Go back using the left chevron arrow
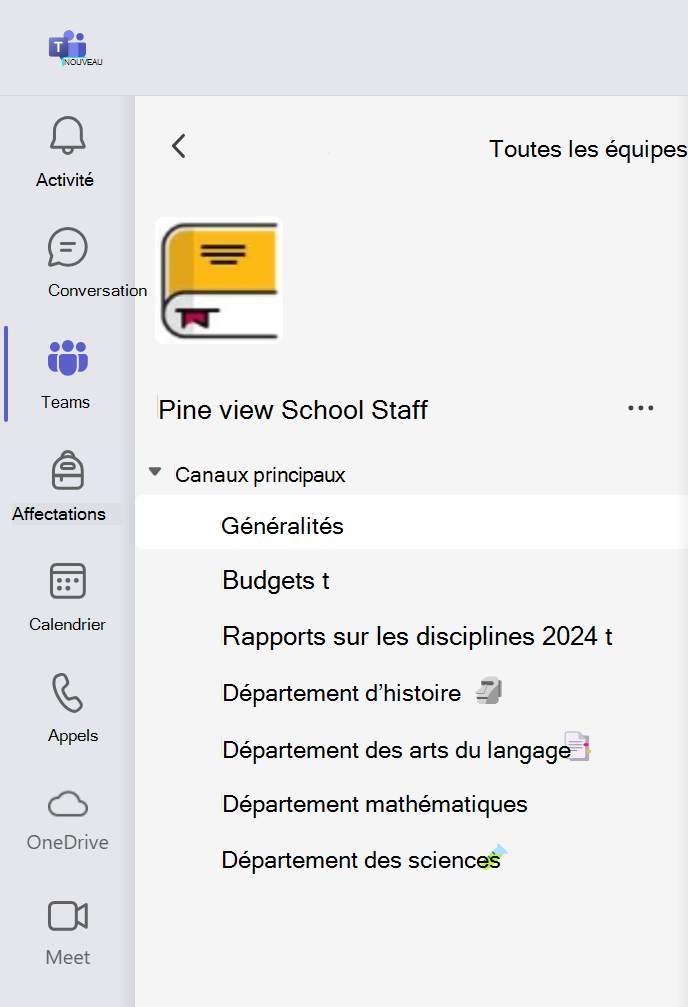The image size is (688, 1007). [x=179, y=146]
